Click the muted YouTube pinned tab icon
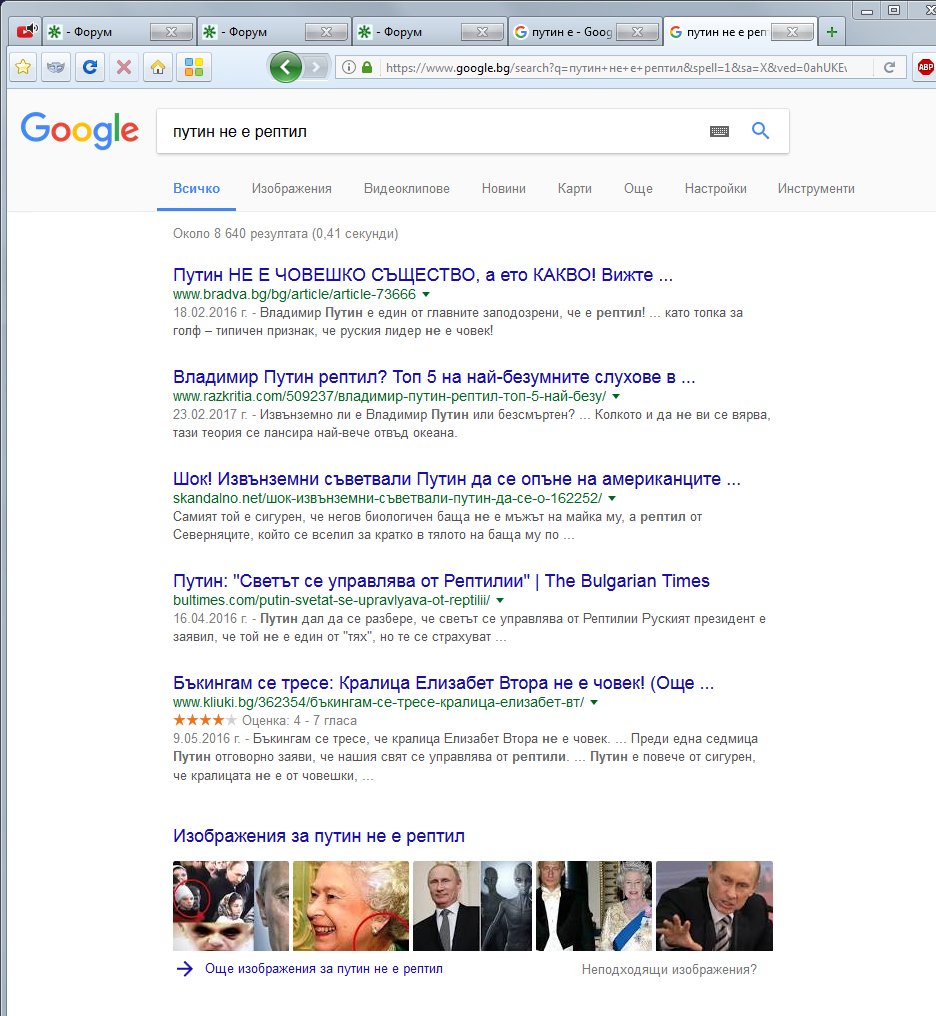 (27, 31)
